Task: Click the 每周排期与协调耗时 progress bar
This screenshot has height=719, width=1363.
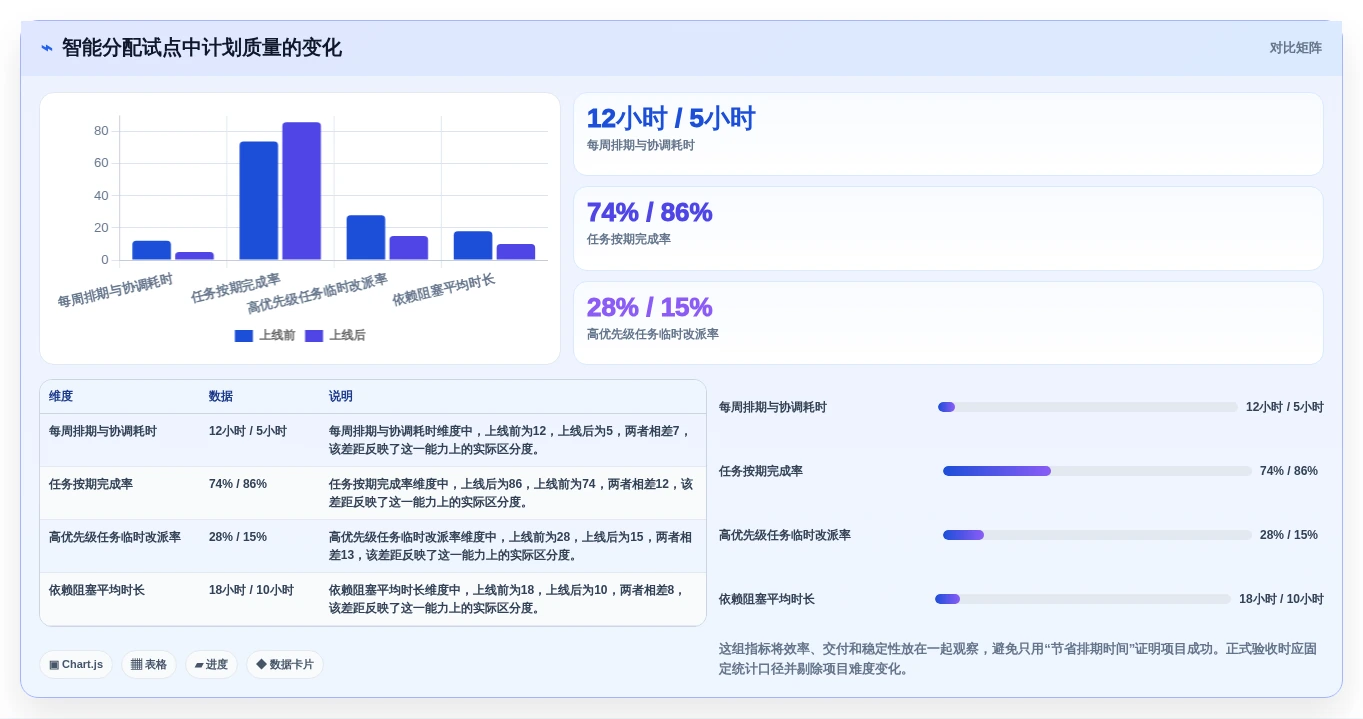Action: tap(1088, 407)
